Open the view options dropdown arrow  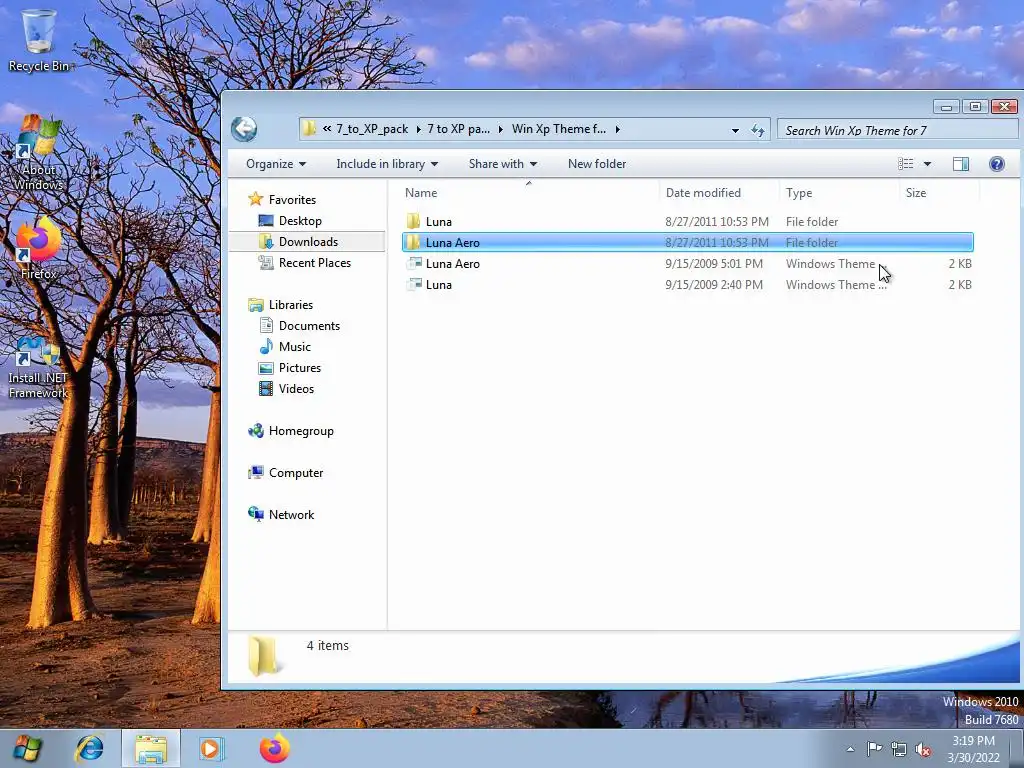coord(927,164)
